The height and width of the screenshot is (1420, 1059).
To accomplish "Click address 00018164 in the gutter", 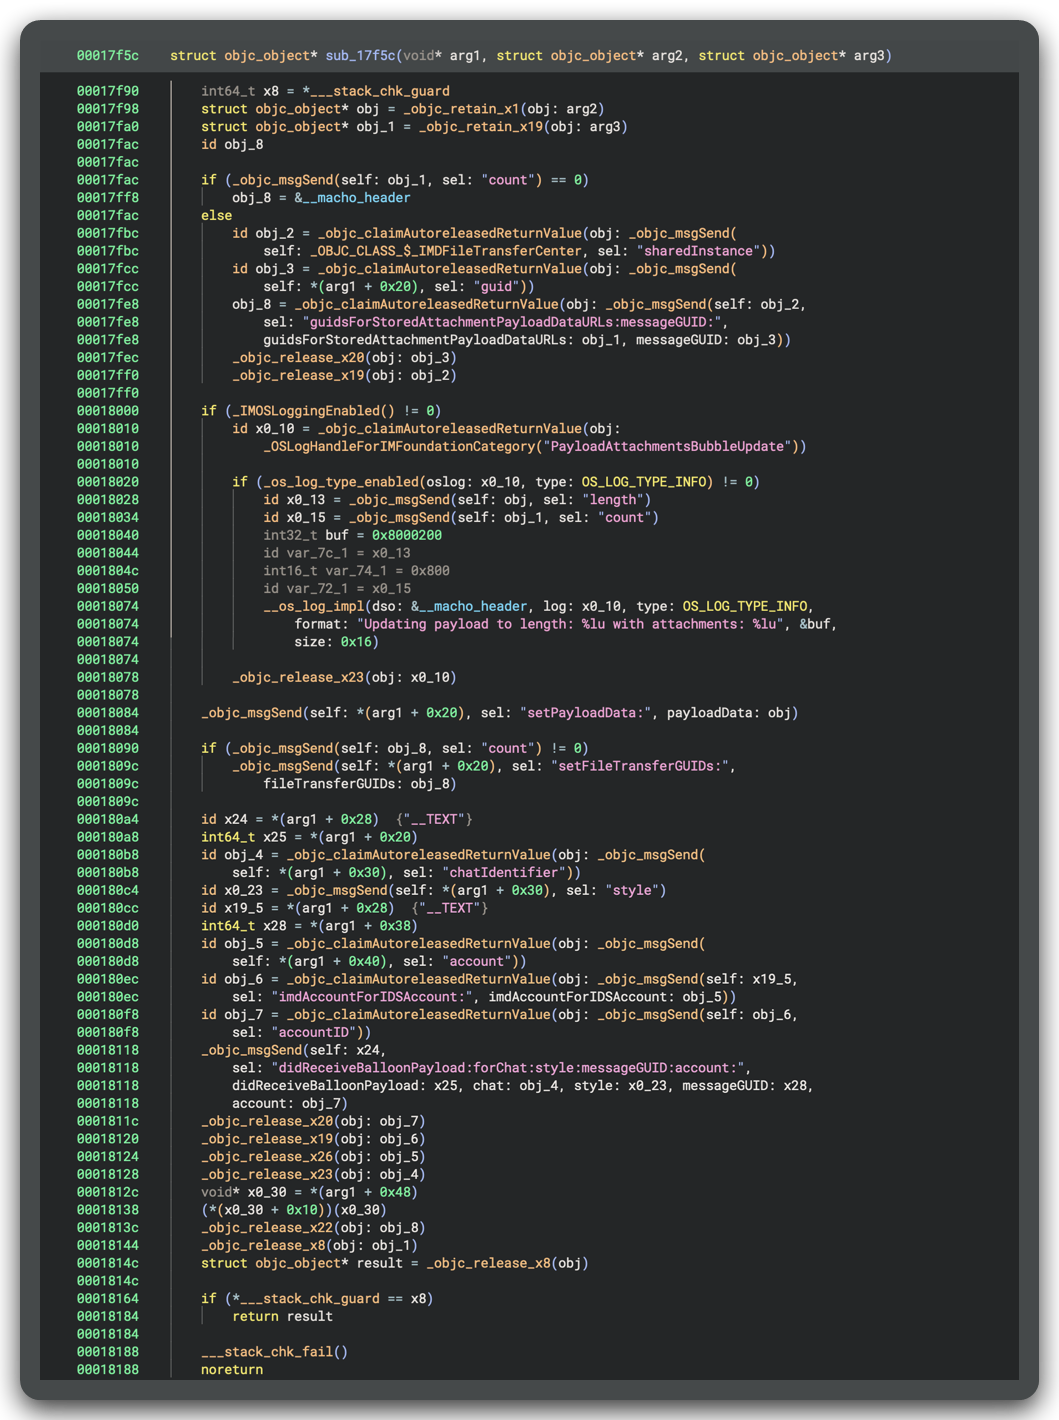I will 108,1299.
